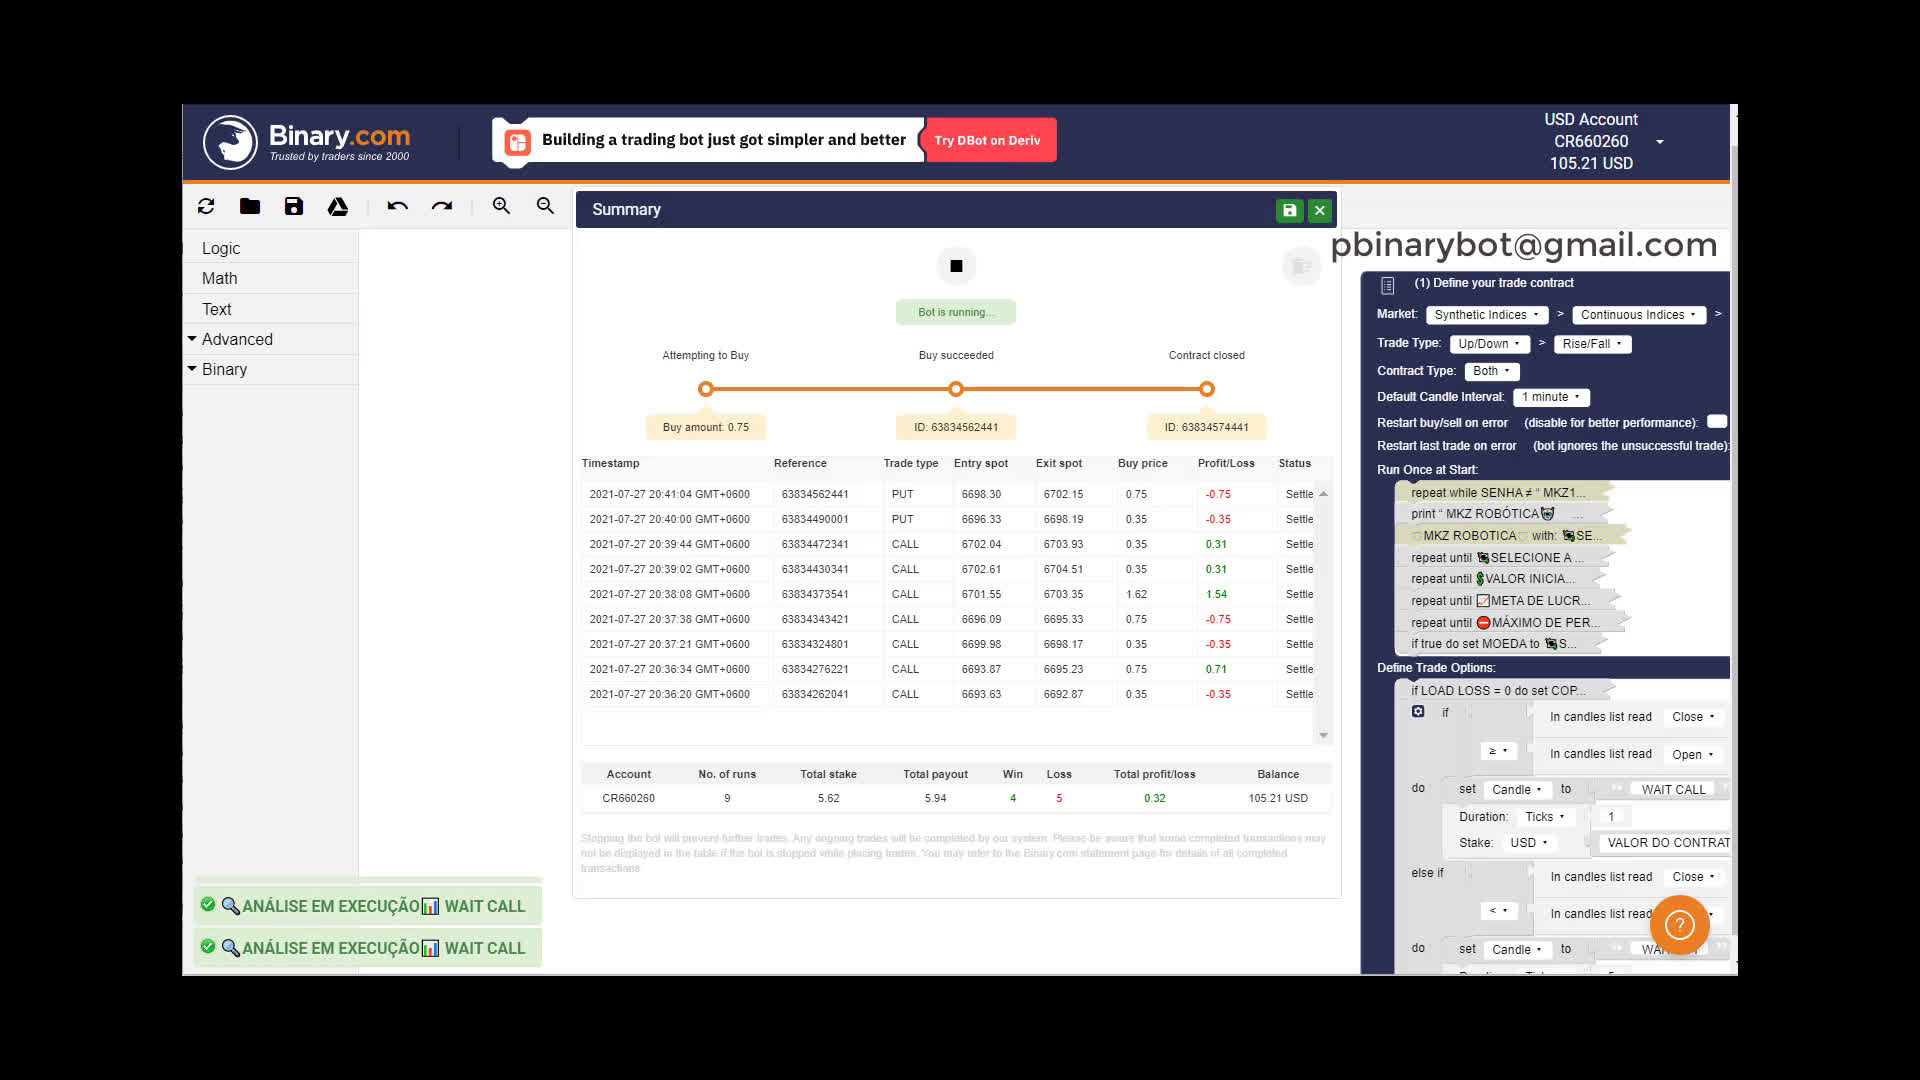Image resolution: width=1920 pixels, height=1080 pixels.
Task: Collapse the Binary category in the toolbox
Action: click(x=192, y=369)
